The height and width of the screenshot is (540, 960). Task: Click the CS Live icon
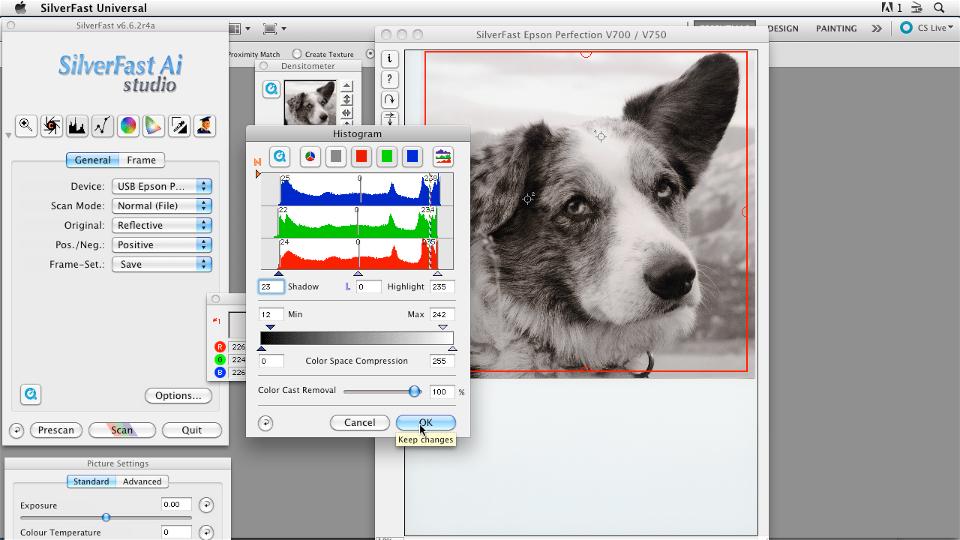pyautogui.click(x=906, y=28)
